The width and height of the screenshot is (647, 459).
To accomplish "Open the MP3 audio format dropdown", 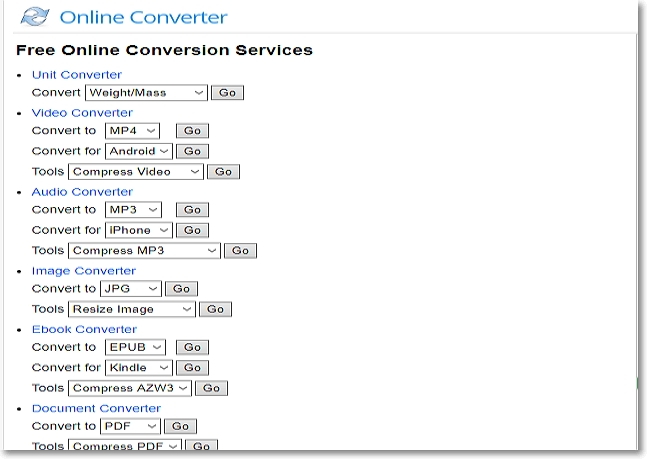I will 133,210.
